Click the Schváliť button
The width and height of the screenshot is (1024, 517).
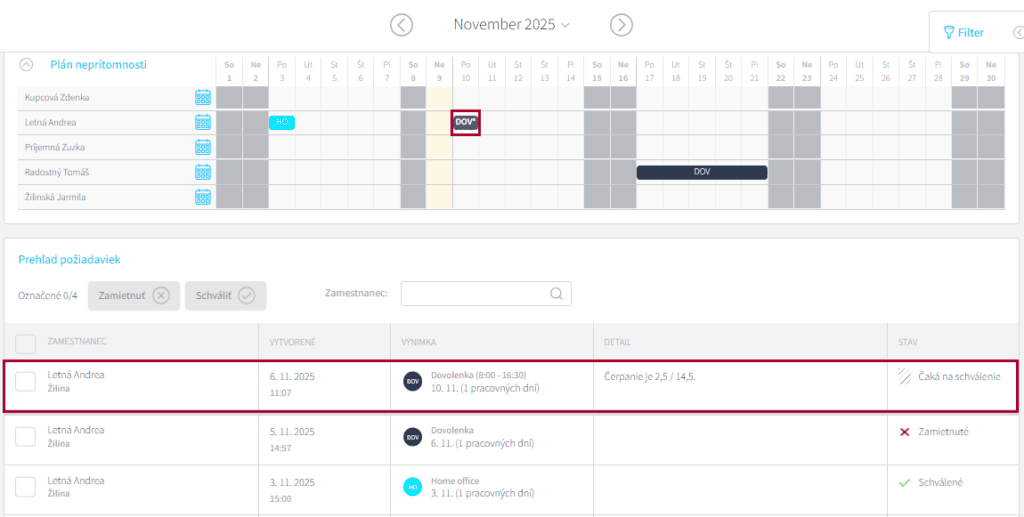(x=225, y=296)
